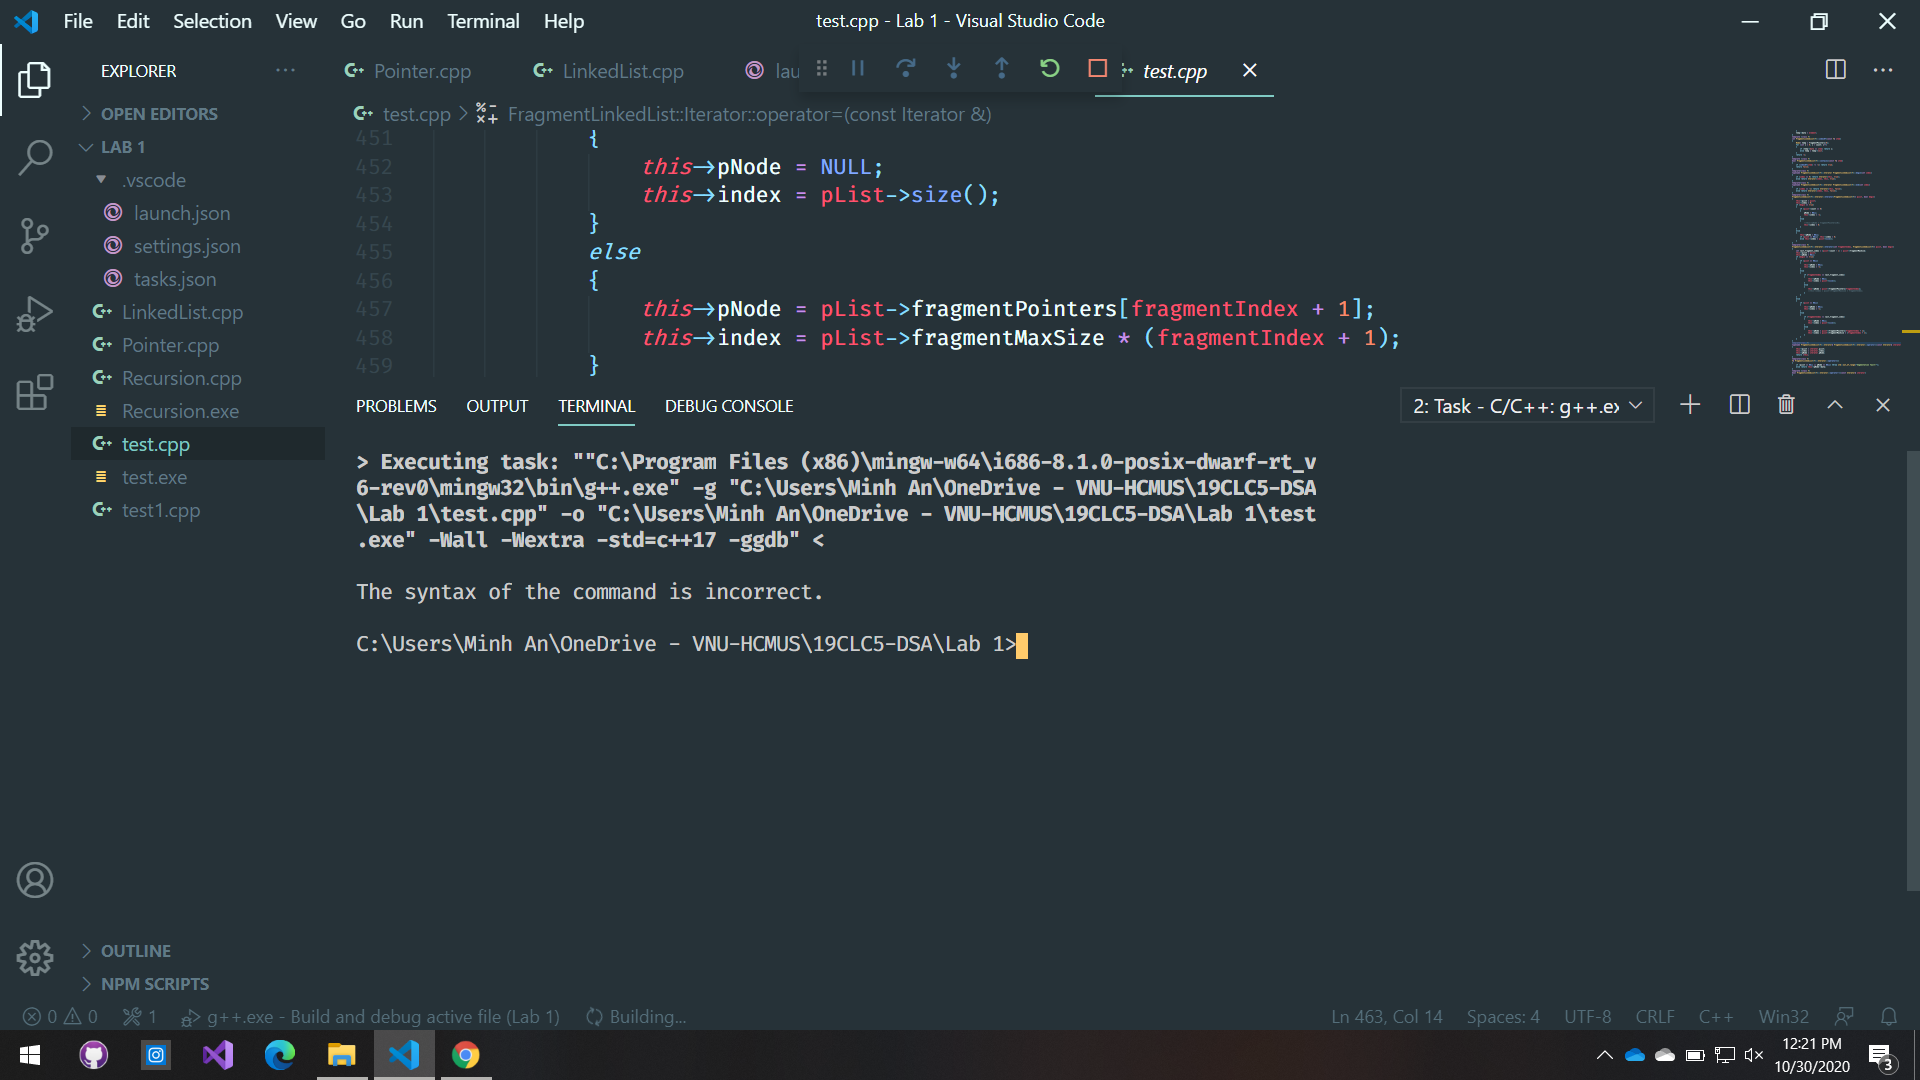Viewport: 1920px width, 1080px height.
Task: Launch Google Chrome from the taskbar
Action: click(x=466, y=1055)
